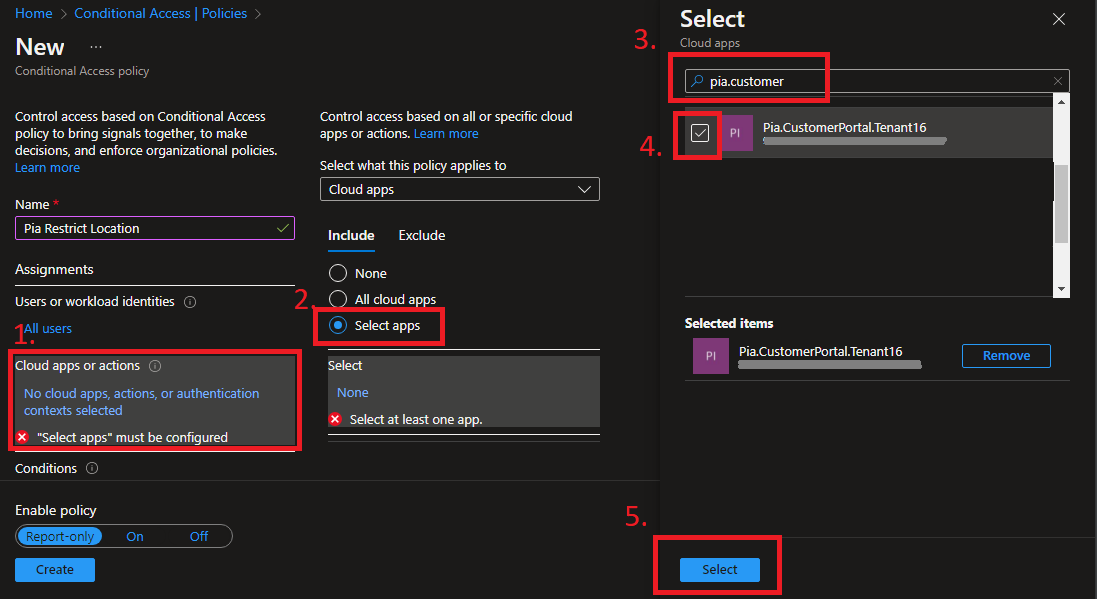Viewport: 1097px width, 599px height.
Task: Choose the All cloud apps radio option
Action: point(338,299)
